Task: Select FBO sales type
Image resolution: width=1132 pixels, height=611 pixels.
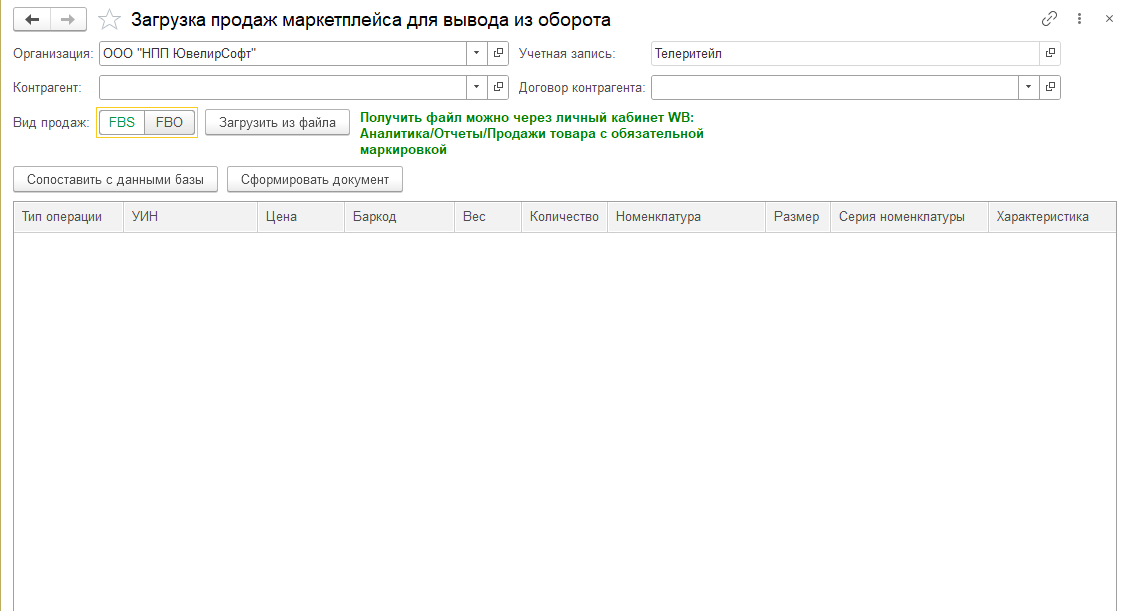Action: 170,122
